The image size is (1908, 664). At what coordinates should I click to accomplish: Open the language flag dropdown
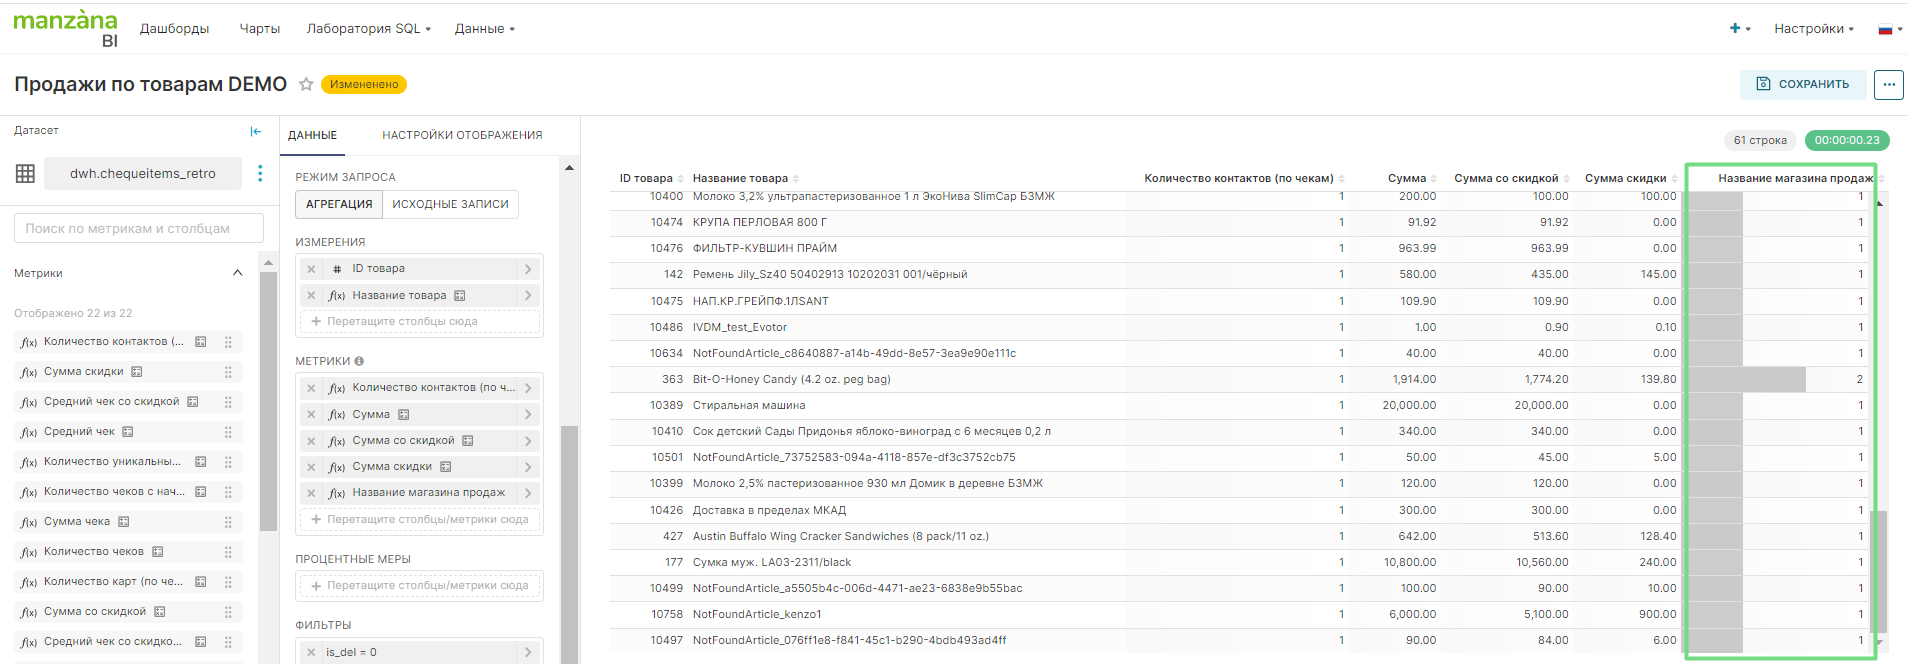tap(1889, 29)
